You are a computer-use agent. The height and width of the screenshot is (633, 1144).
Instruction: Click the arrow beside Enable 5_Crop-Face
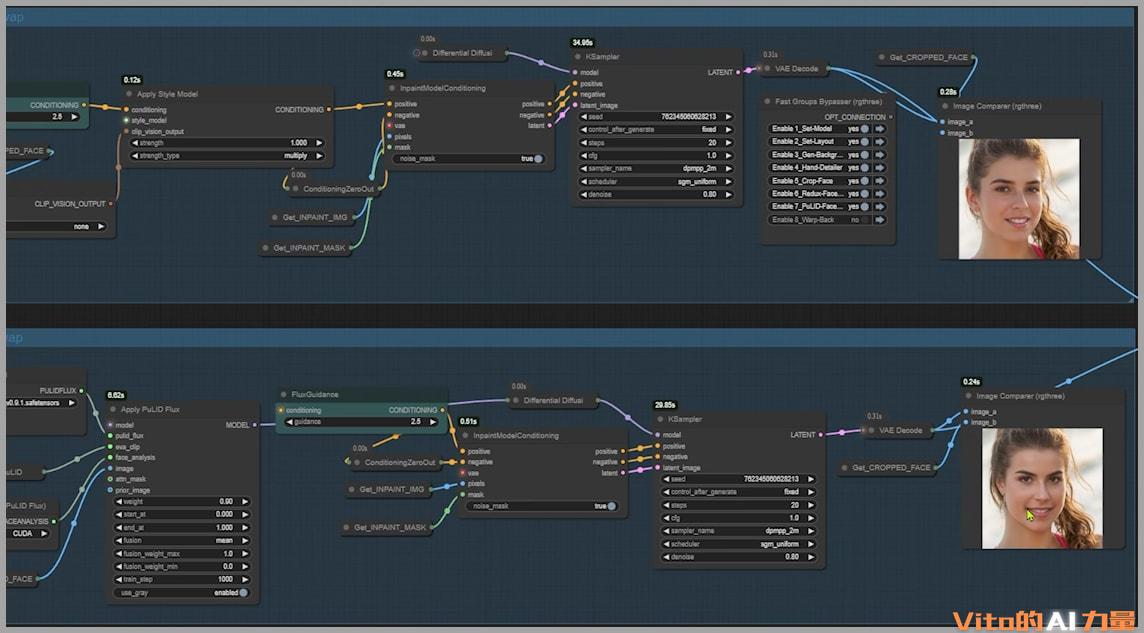pyautogui.click(x=880, y=181)
